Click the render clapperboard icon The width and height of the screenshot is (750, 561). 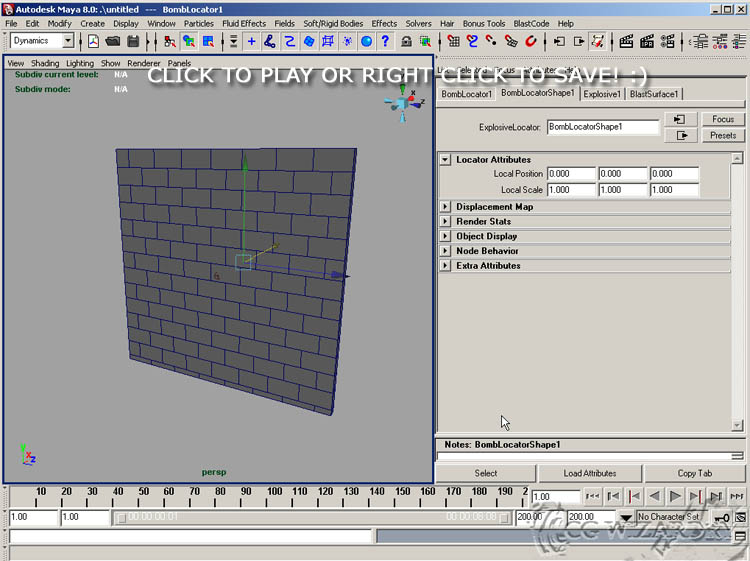(626, 41)
